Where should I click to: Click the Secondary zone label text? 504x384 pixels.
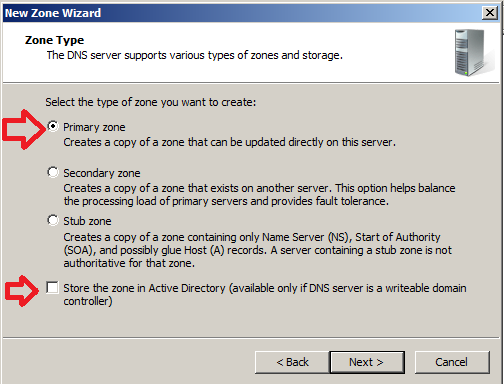click(102, 173)
